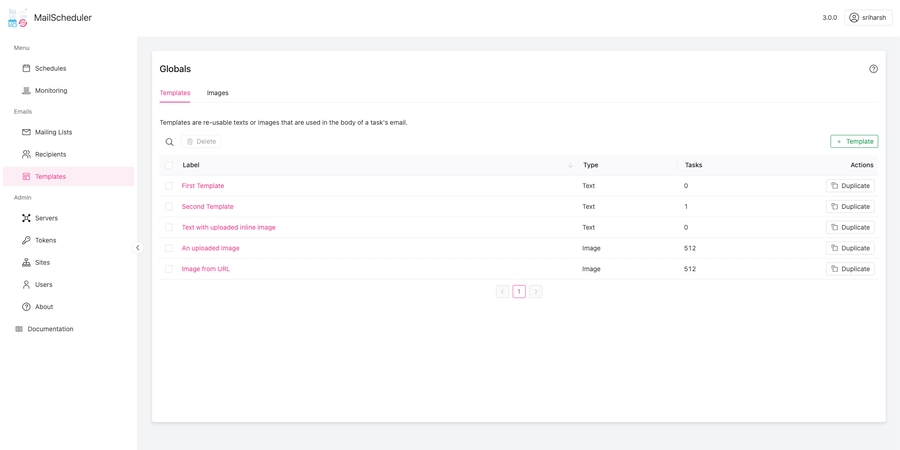Image resolution: width=900 pixels, height=450 pixels.
Task: Open the Second Template link
Action: click(207, 207)
